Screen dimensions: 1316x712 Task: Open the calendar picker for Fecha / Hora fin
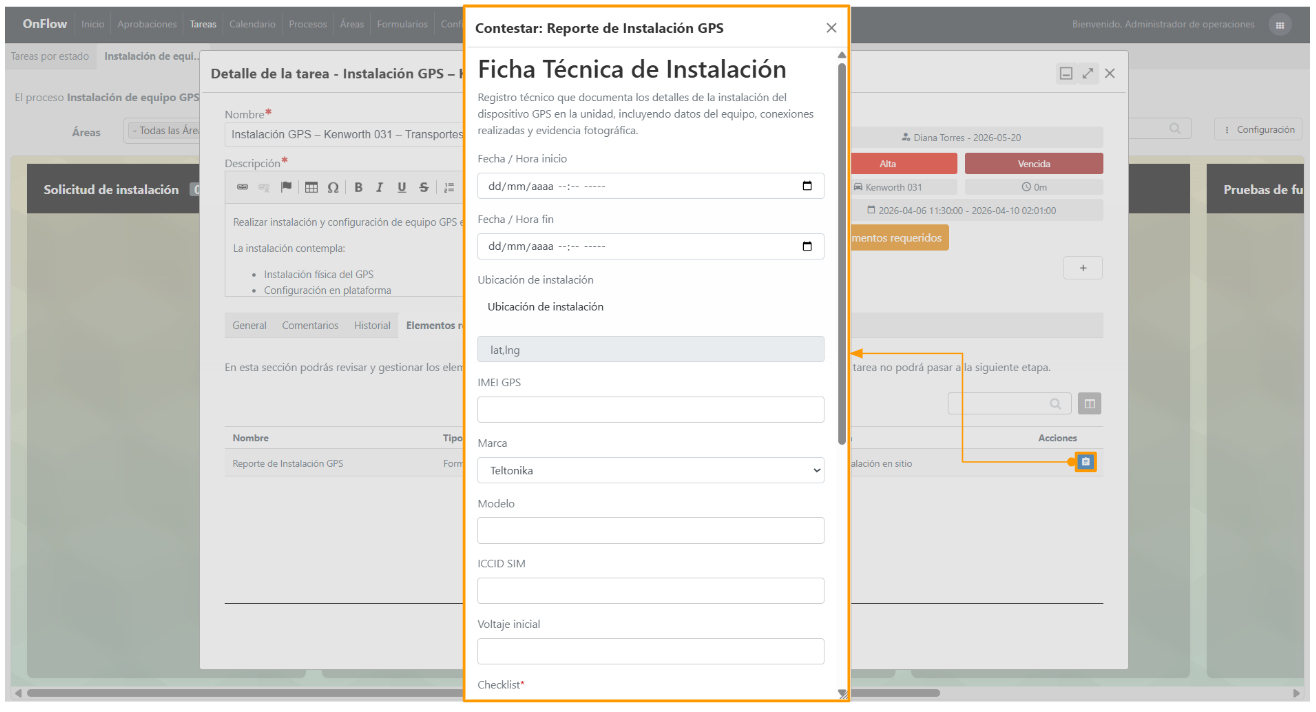pos(807,247)
